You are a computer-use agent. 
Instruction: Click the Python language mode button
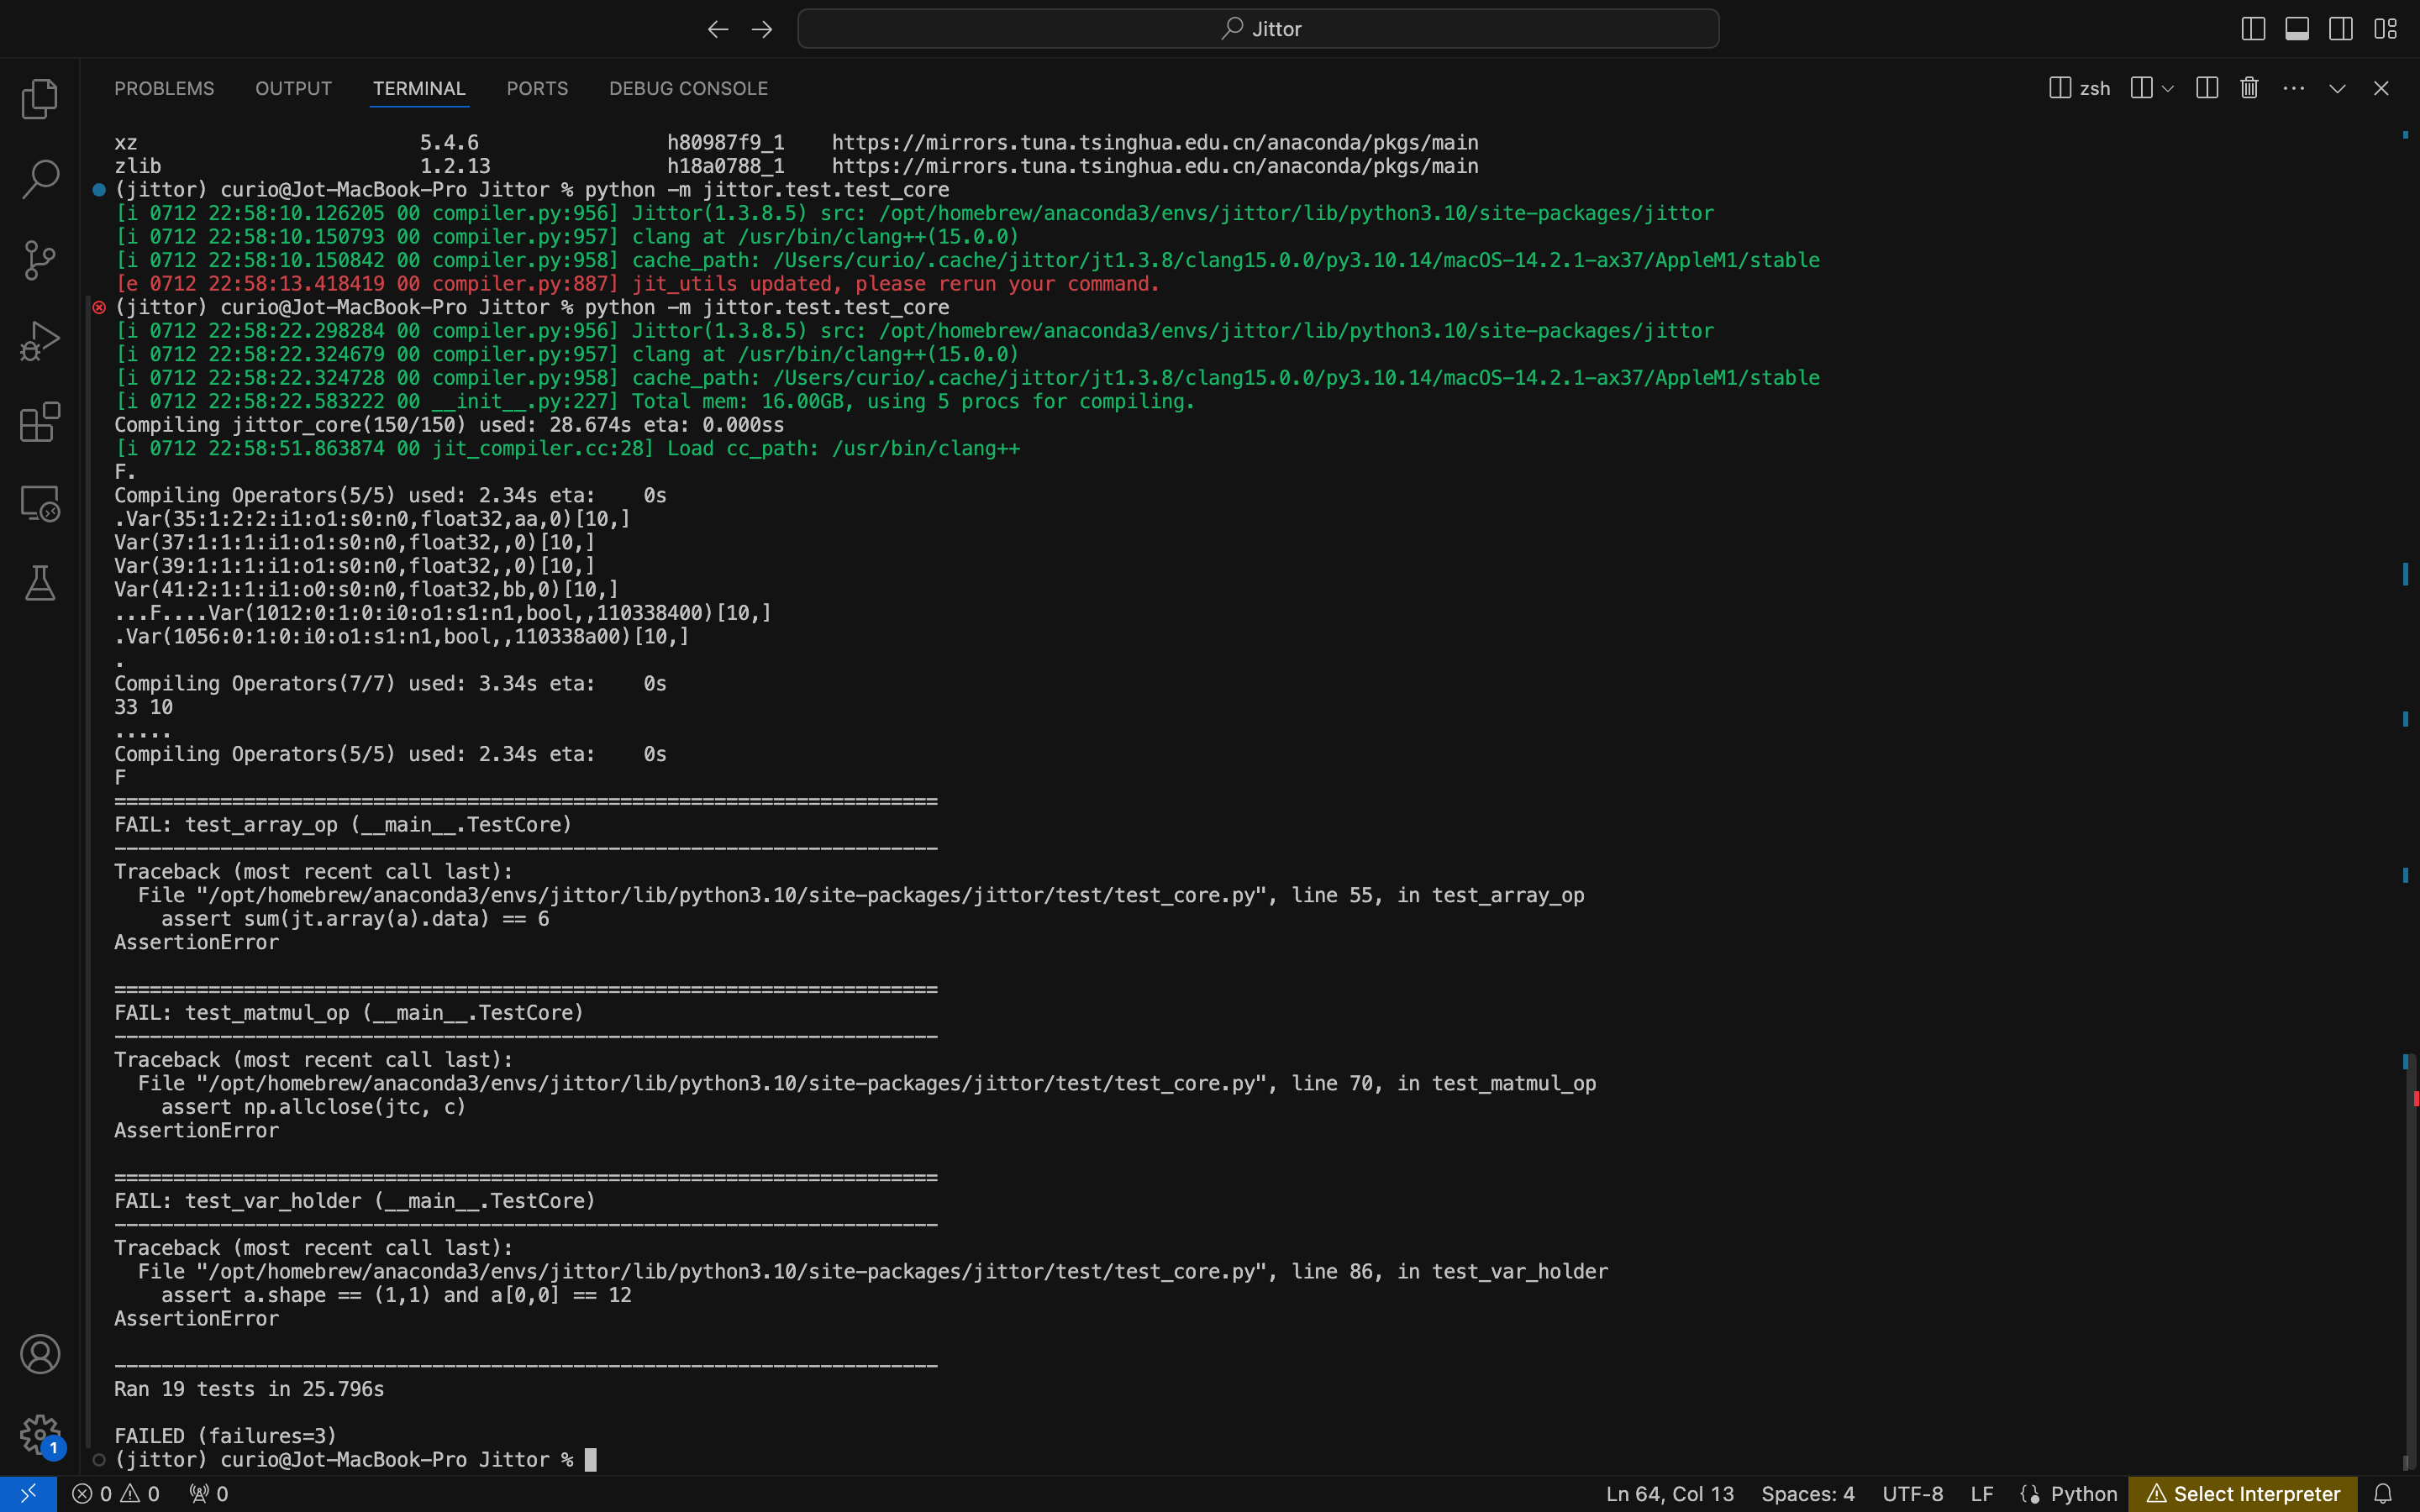point(2083,1493)
